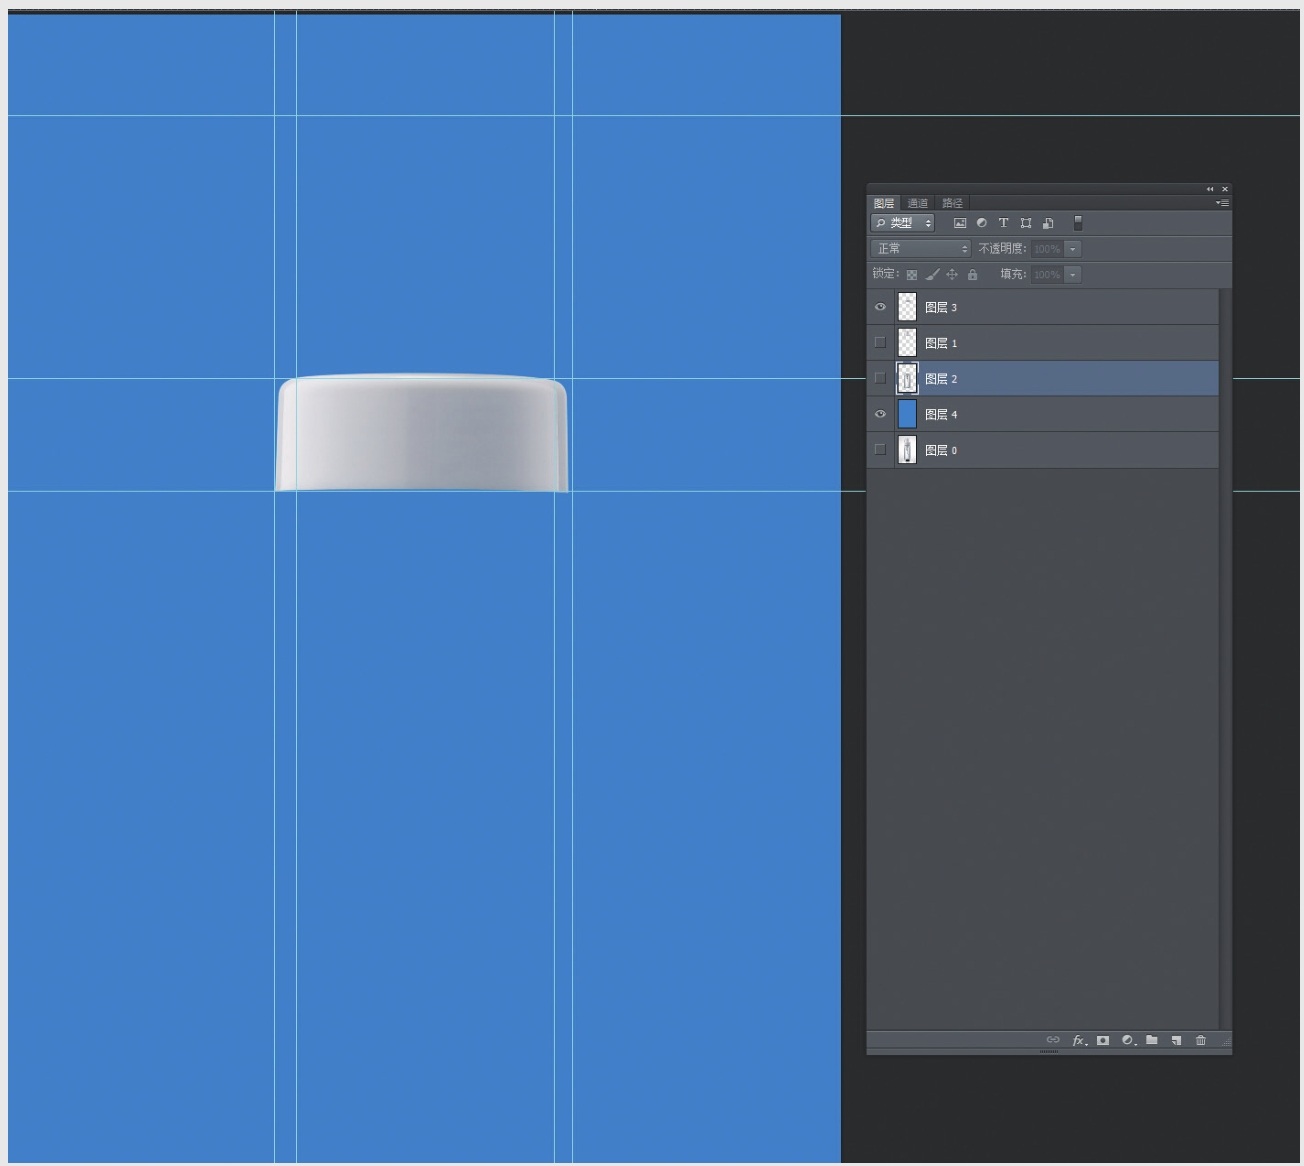This screenshot has width=1304, height=1166.
Task: Show 图层 1 via its visibility box
Action: coord(880,343)
